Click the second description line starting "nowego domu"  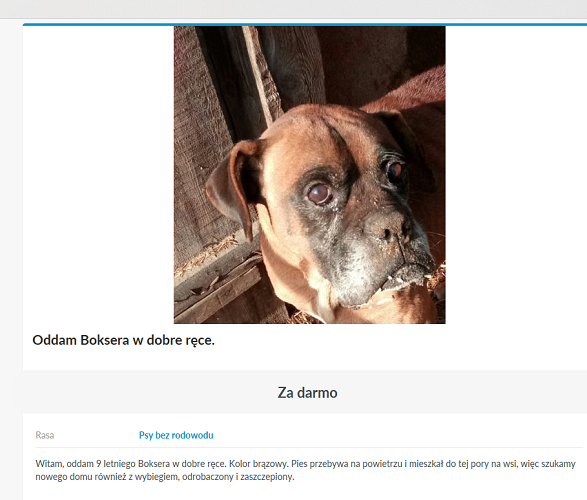coord(165,477)
